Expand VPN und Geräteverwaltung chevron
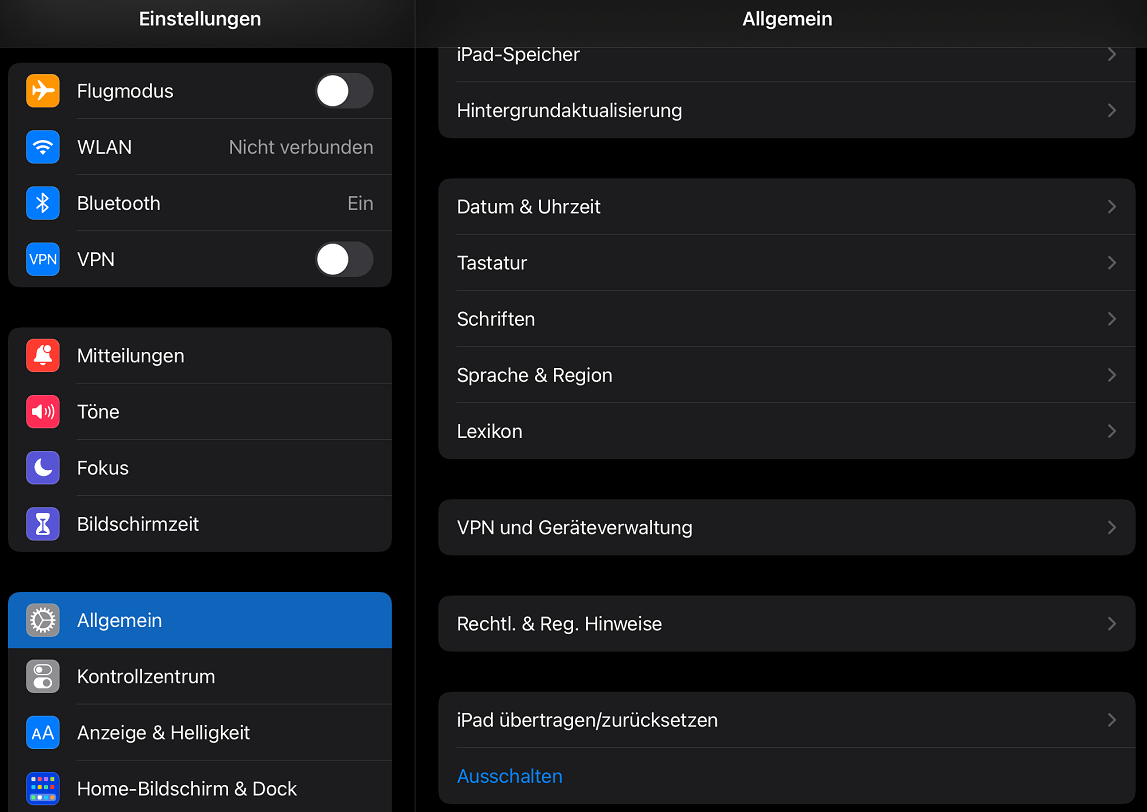Image resolution: width=1147 pixels, height=812 pixels. pyautogui.click(x=1111, y=527)
